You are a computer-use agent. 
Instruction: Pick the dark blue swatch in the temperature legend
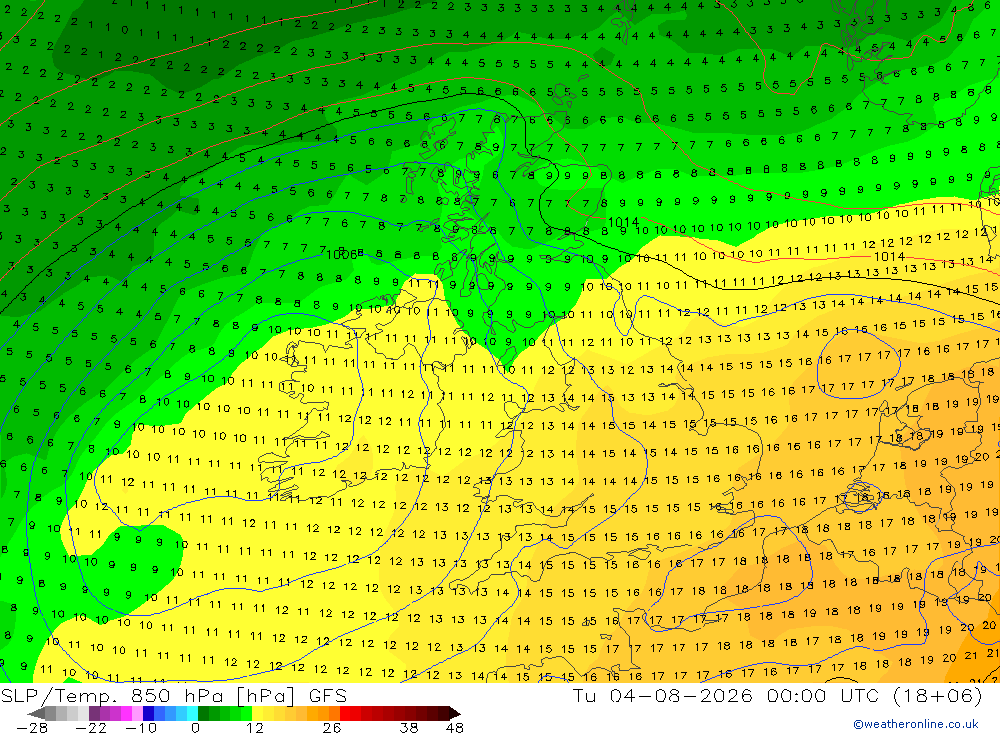pyautogui.click(x=149, y=713)
